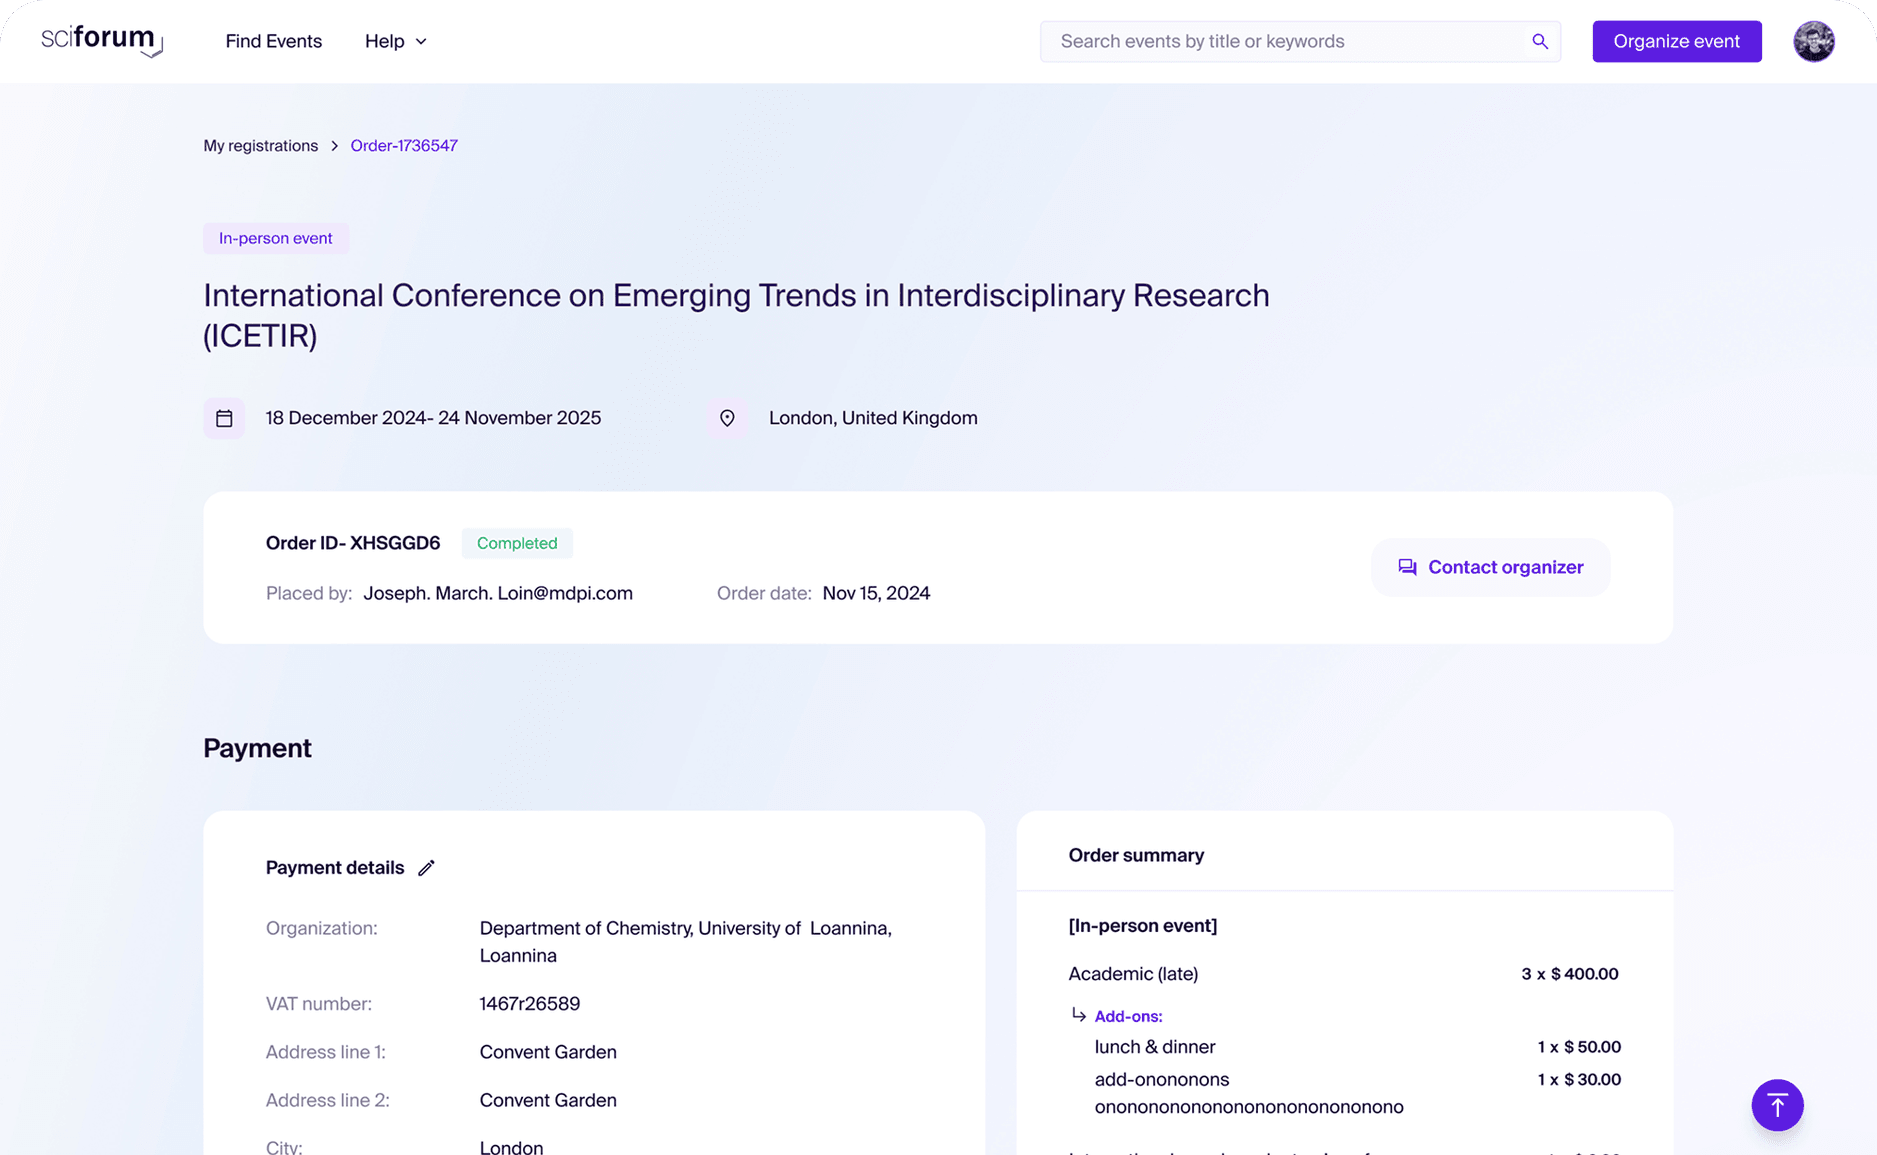1877x1155 pixels.
Task: Click Order summary heading
Action: point(1136,855)
